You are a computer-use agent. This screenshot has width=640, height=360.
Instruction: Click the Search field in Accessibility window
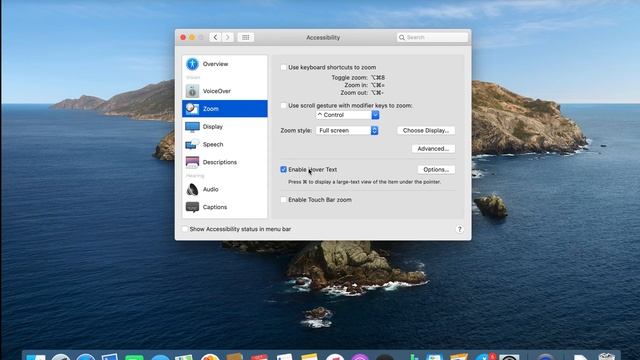click(x=432, y=38)
